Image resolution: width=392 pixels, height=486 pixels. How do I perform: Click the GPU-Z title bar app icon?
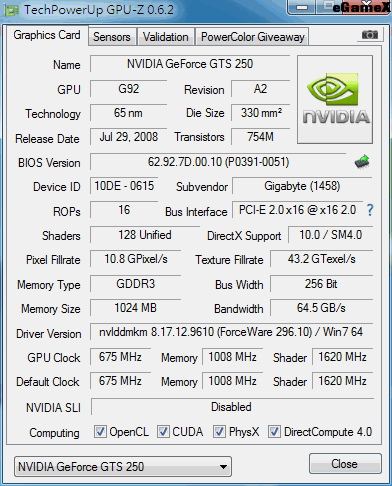(12, 10)
